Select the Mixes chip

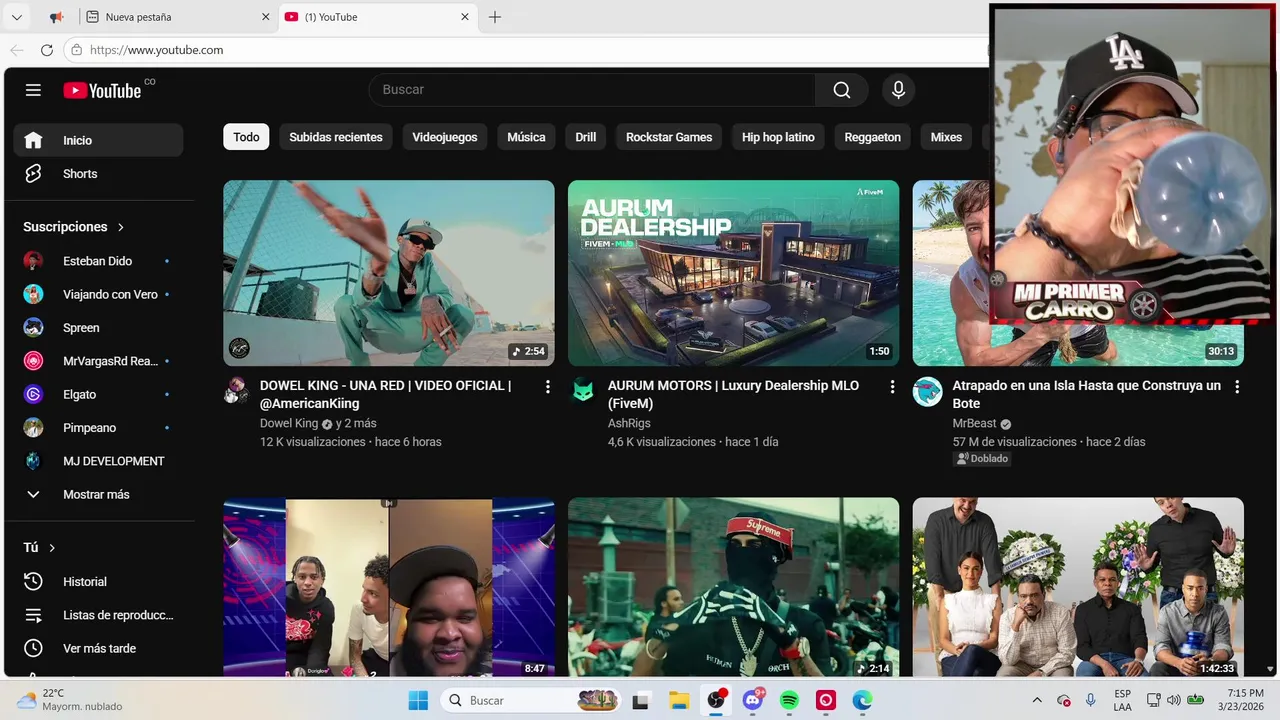click(x=946, y=137)
